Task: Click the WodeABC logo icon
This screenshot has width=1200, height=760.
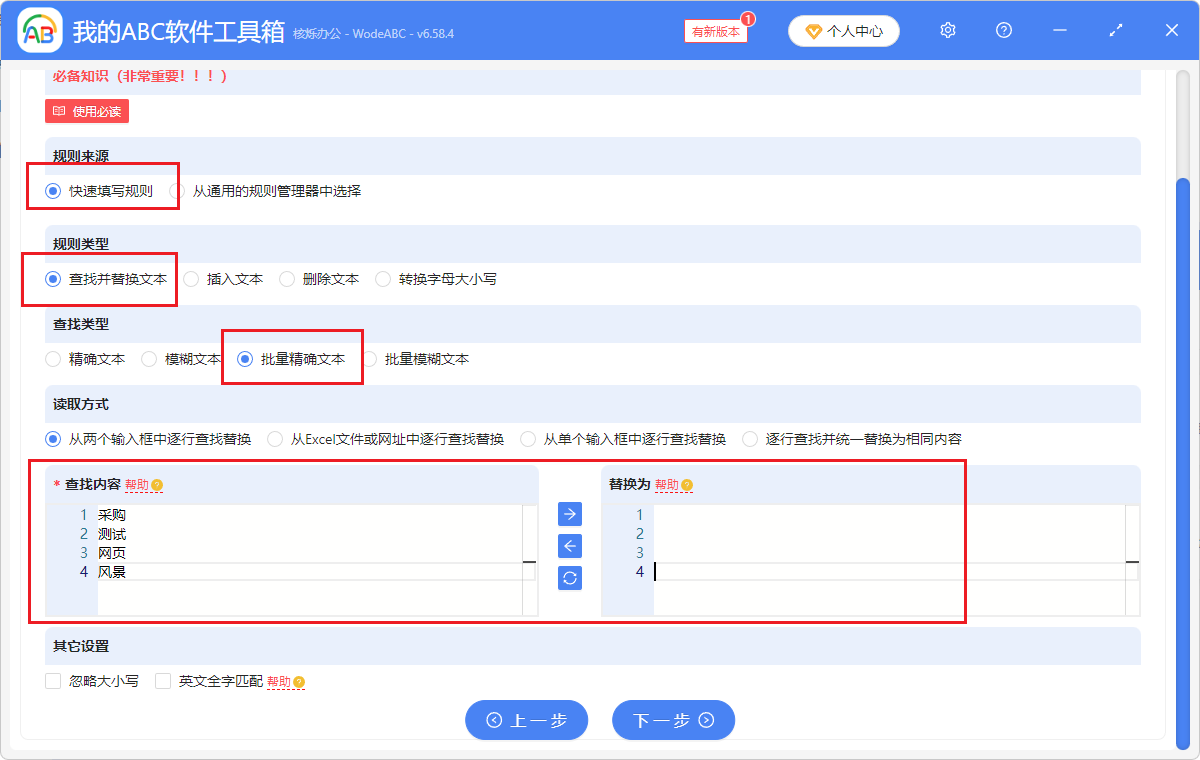Action: pyautogui.click(x=38, y=30)
